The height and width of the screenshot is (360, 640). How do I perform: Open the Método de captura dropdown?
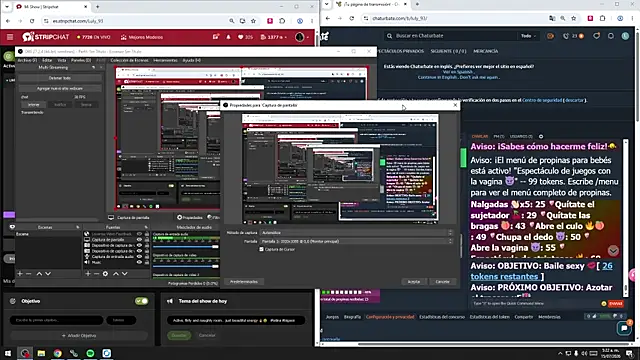pos(357,233)
